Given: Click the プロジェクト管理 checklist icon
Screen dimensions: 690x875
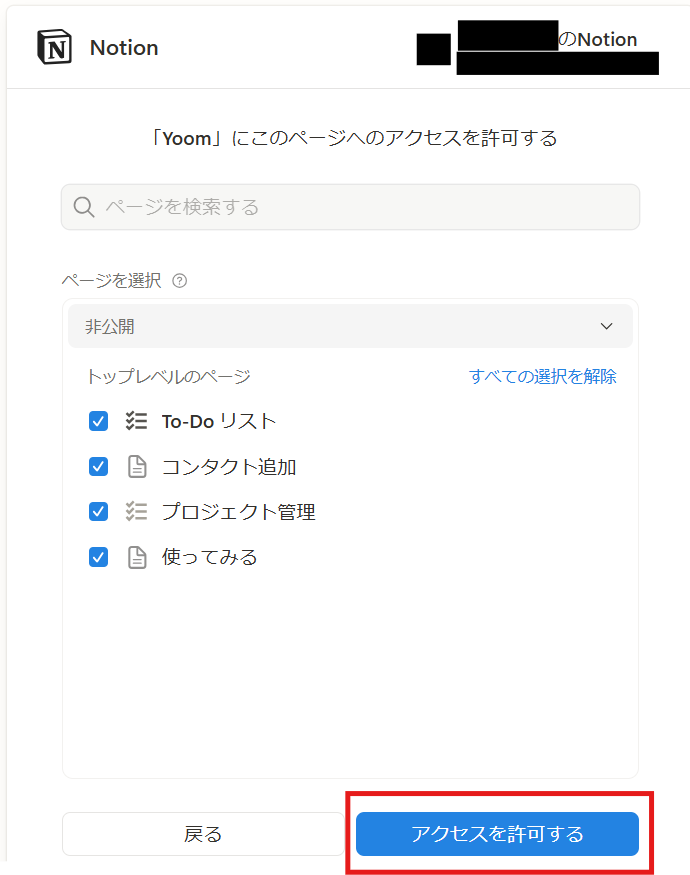Looking at the screenshot, I should click(x=136, y=512).
